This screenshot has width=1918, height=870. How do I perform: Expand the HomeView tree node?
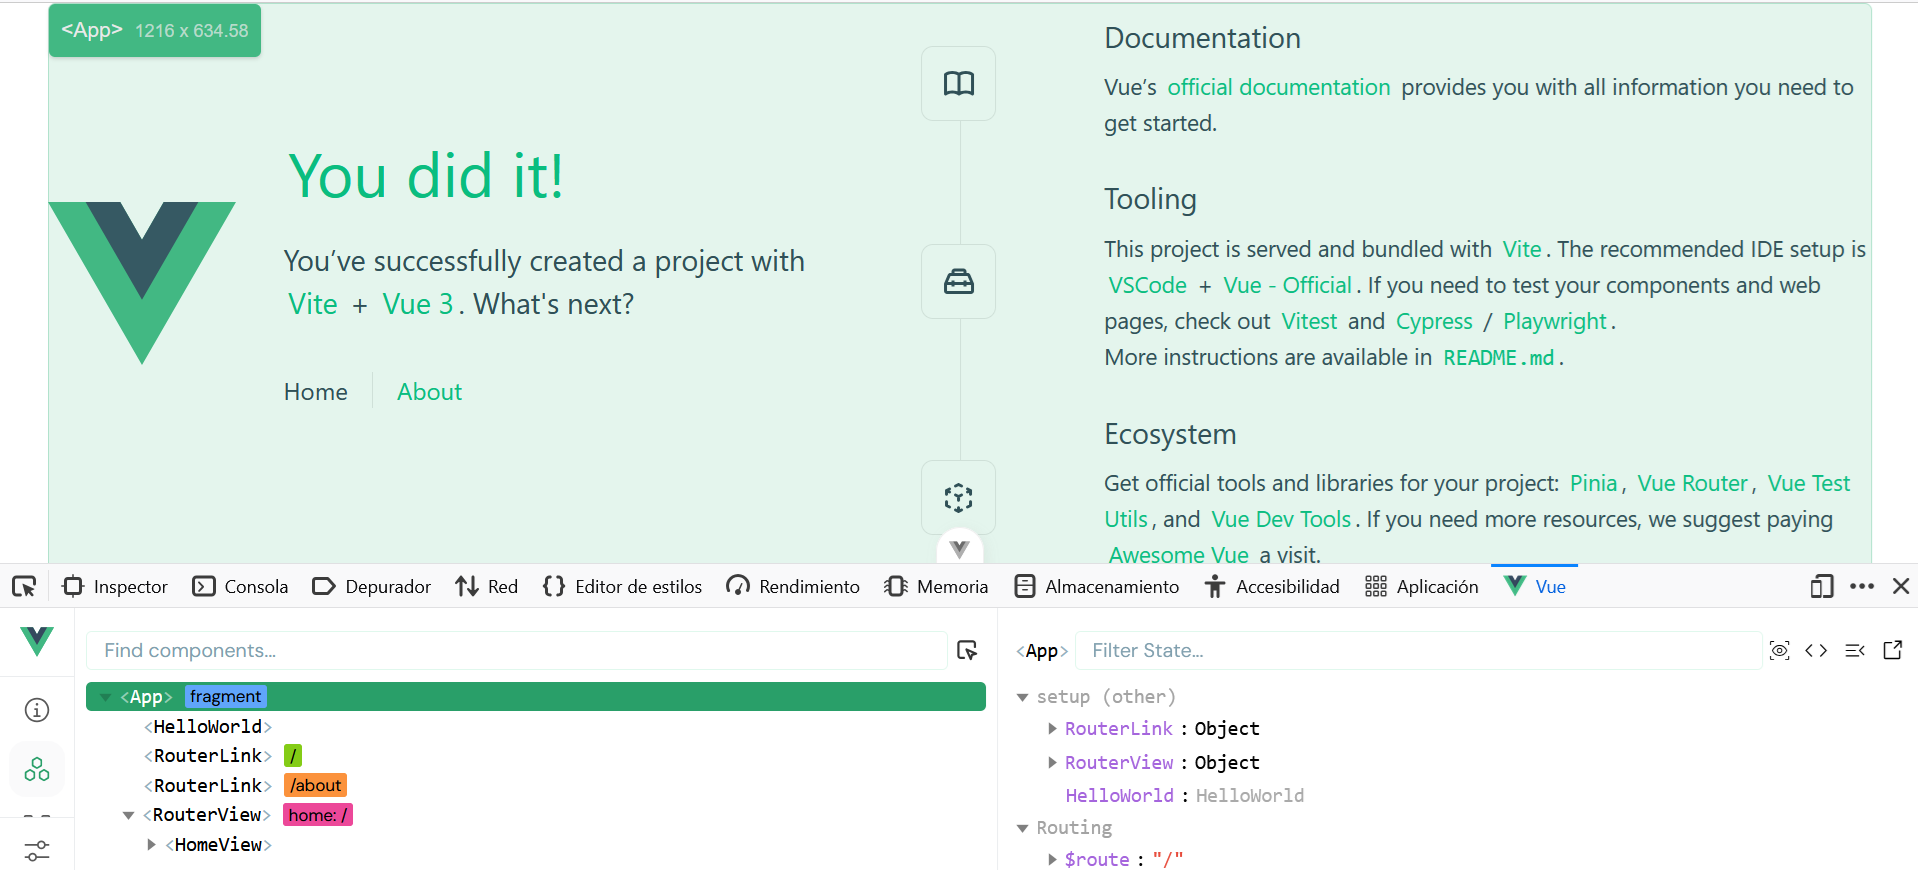152,845
